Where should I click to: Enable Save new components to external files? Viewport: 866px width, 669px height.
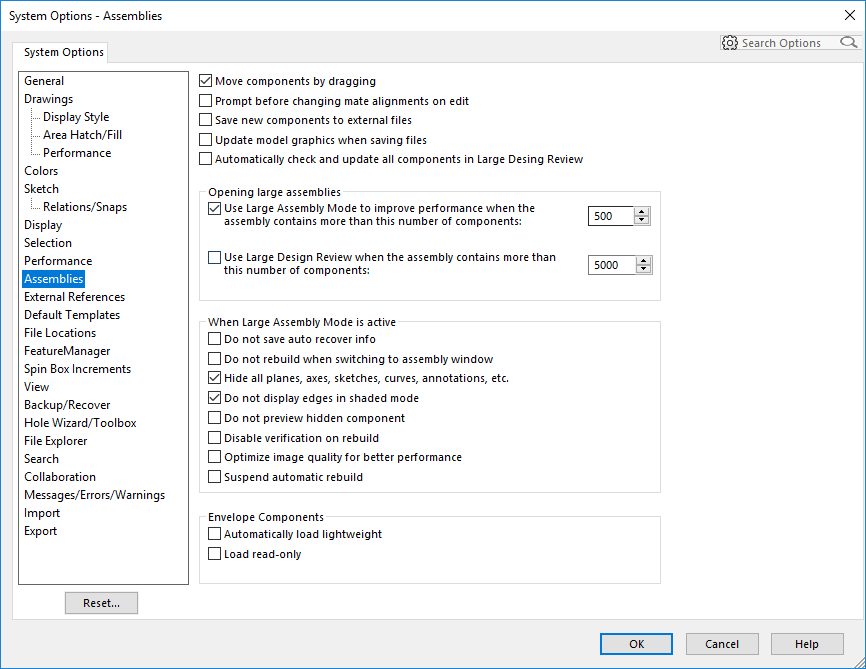(205, 120)
